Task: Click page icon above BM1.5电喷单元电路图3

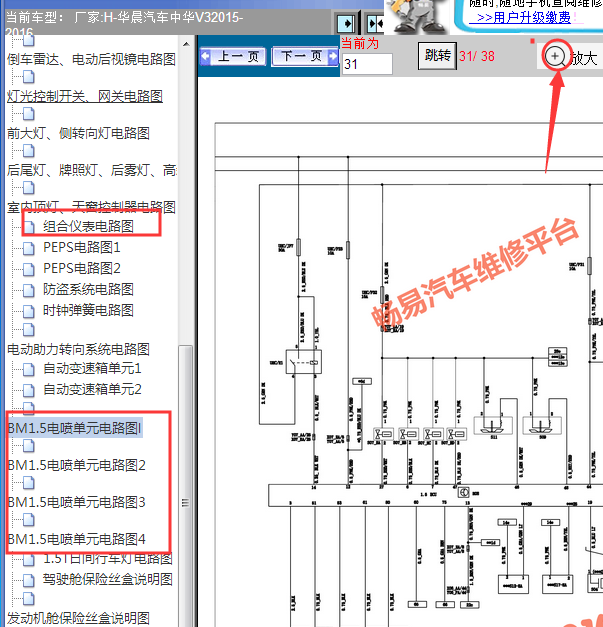Action: click(x=28, y=483)
